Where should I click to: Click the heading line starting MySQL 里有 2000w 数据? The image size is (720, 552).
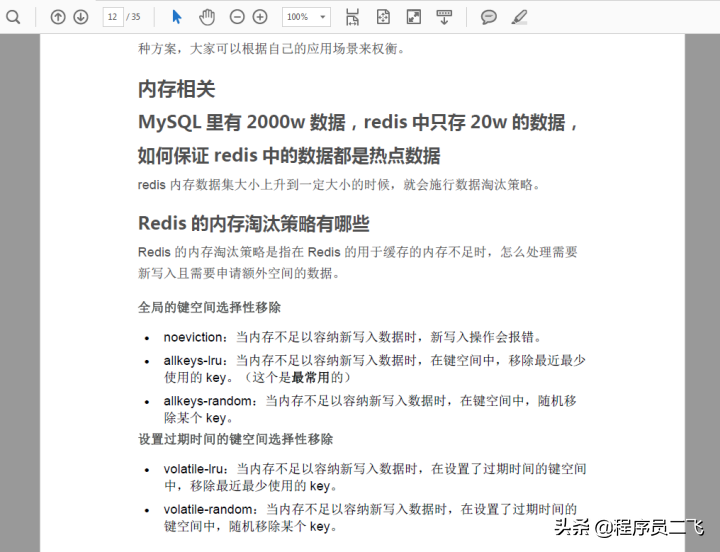pos(358,122)
